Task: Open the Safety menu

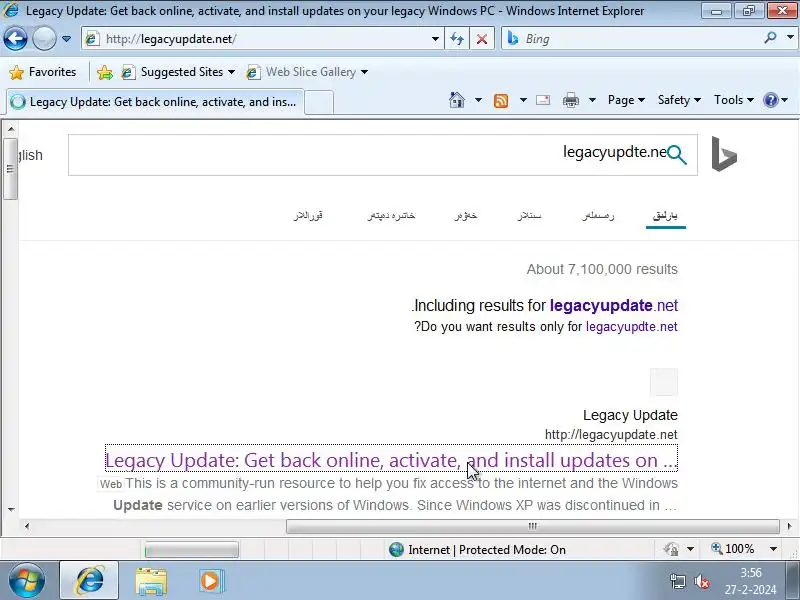Action: pyautogui.click(x=679, y=100)
